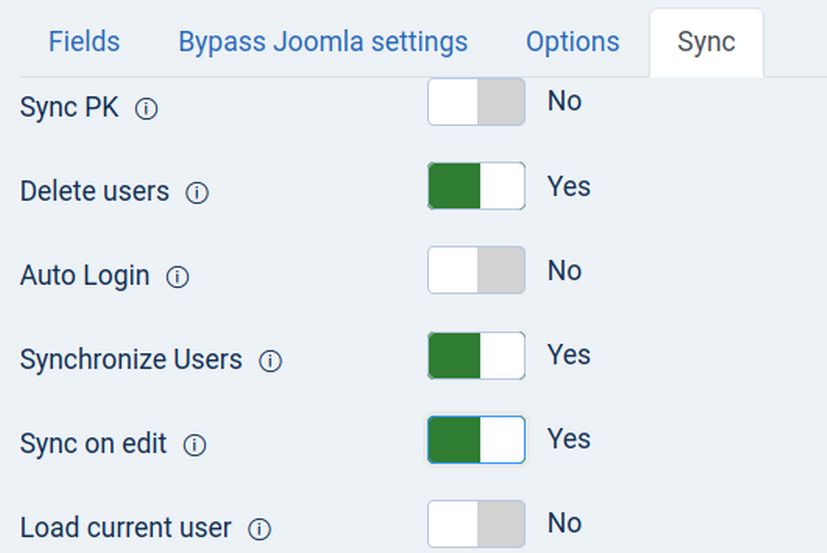Click info icon beside Delete users
This screenshot has width=827, height=553.
(x=197, y=193)
